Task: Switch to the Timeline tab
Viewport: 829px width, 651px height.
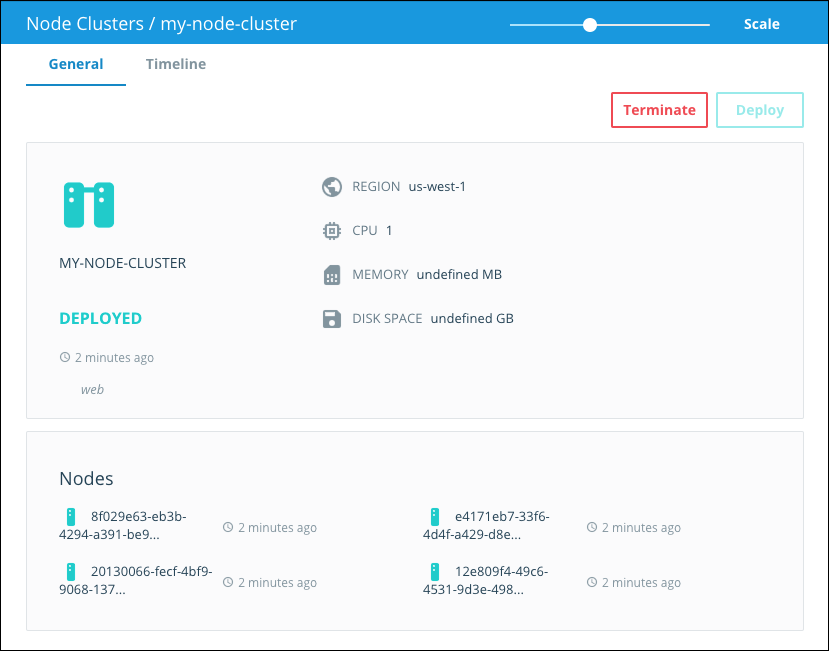Action: pos(175,63)
